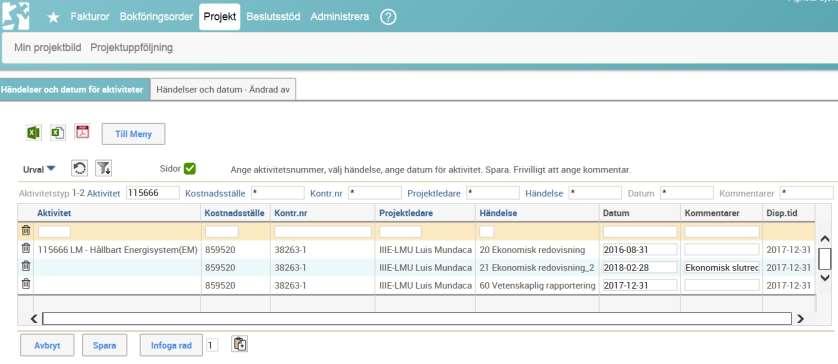Sort by the Projektledare column header

(406, 213)
